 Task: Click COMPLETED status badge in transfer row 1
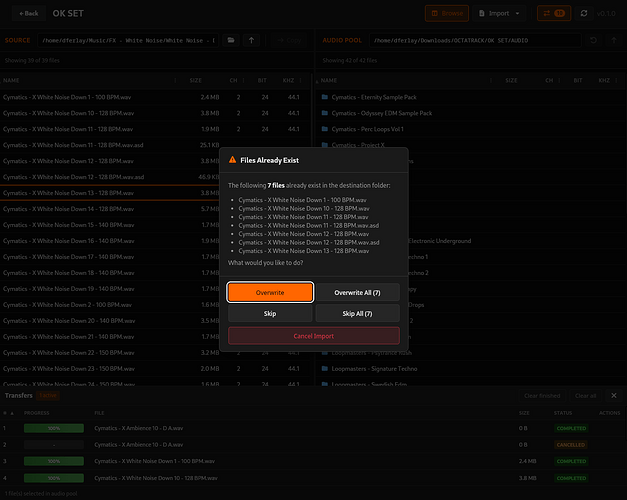coord(571,428)
